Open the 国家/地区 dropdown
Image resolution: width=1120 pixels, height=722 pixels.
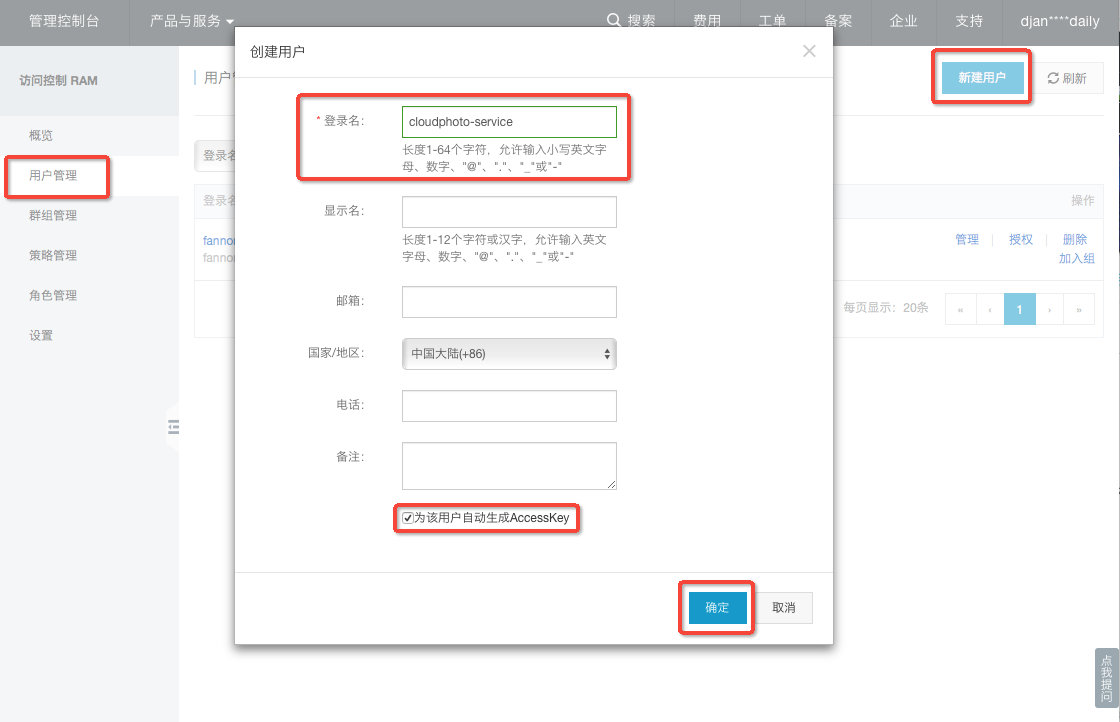(509, 354)
